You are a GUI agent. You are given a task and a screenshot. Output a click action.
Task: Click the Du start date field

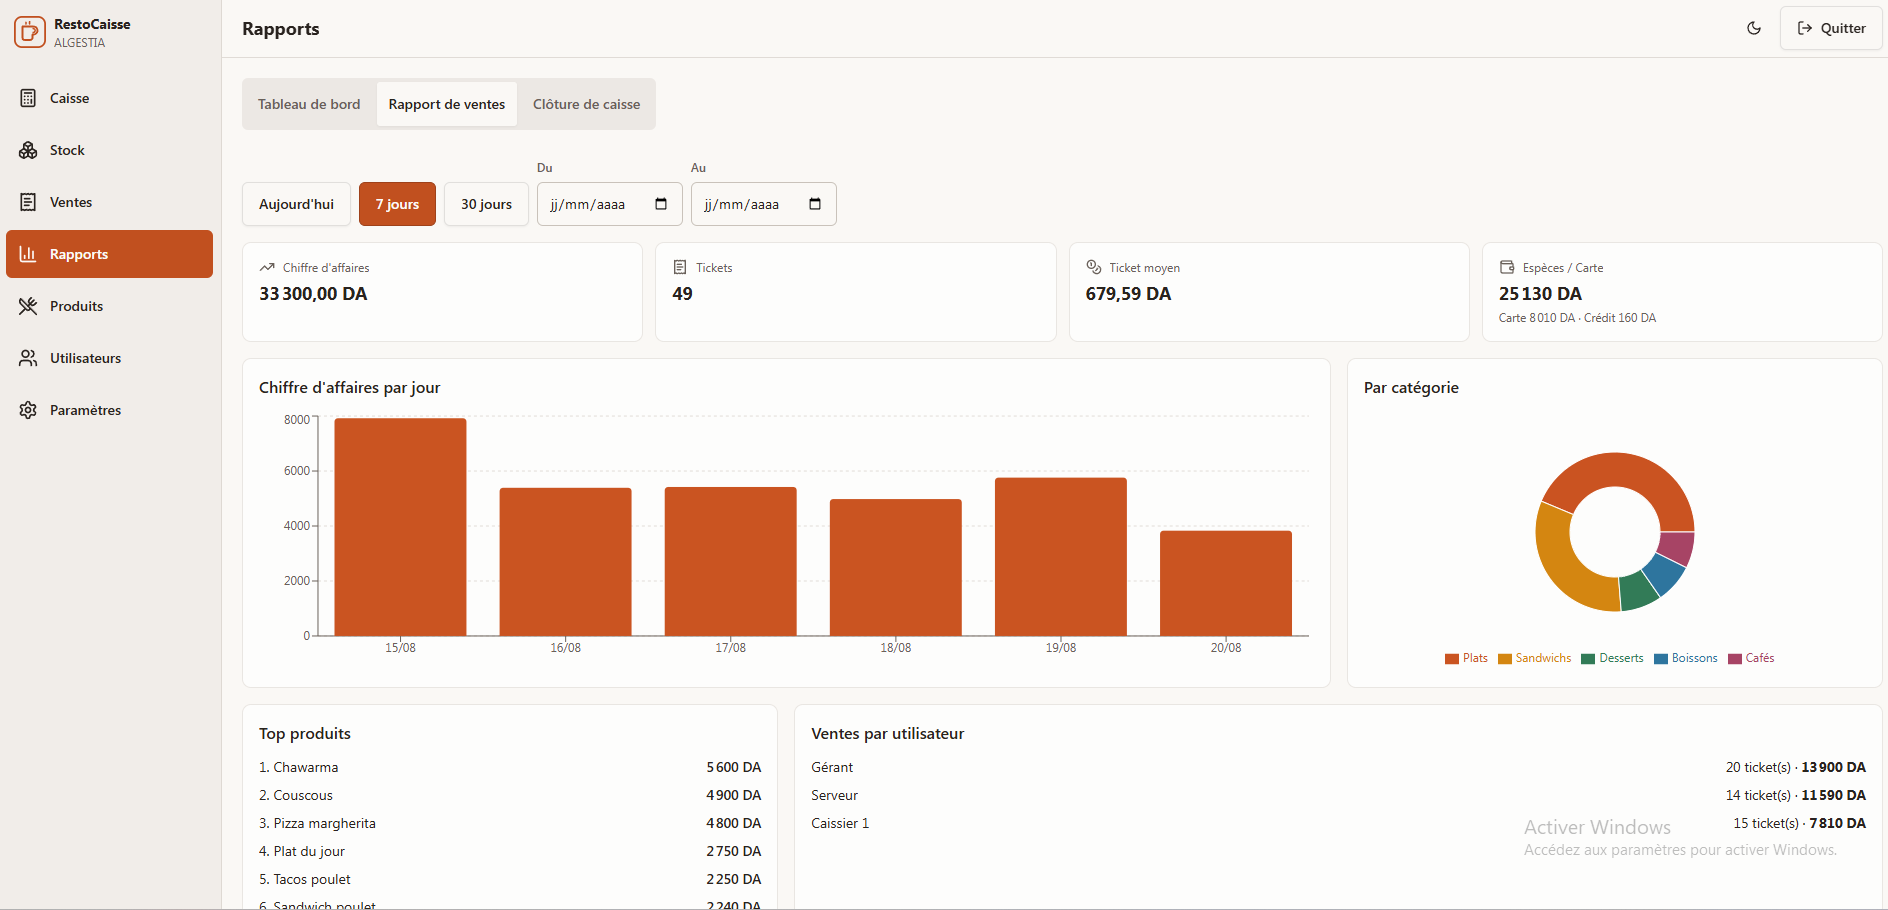click(x=610, y=204)
